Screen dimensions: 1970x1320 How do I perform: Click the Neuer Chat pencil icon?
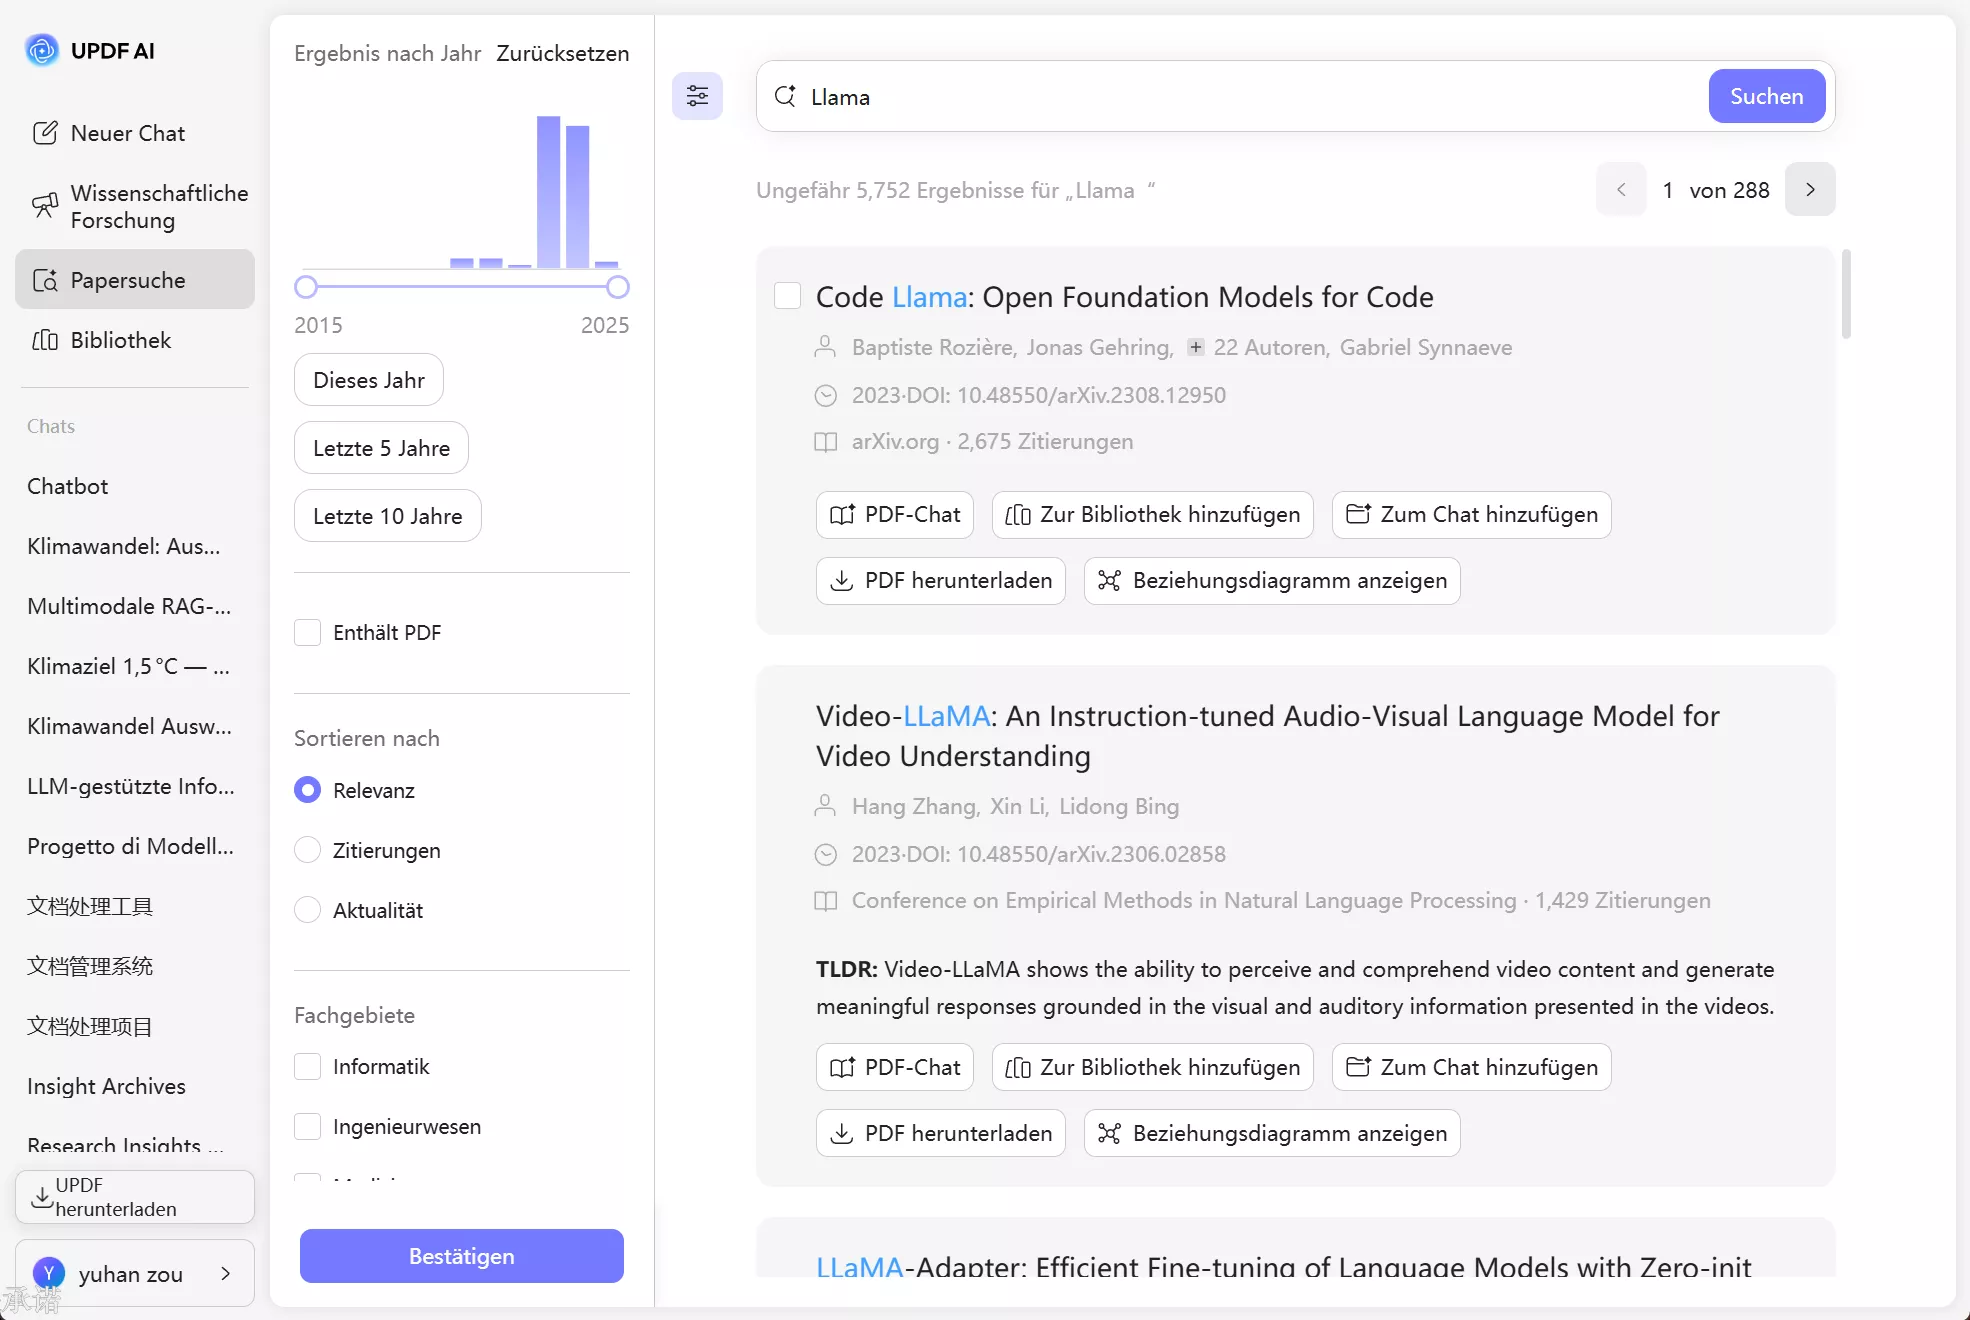[x=45, y=133]
